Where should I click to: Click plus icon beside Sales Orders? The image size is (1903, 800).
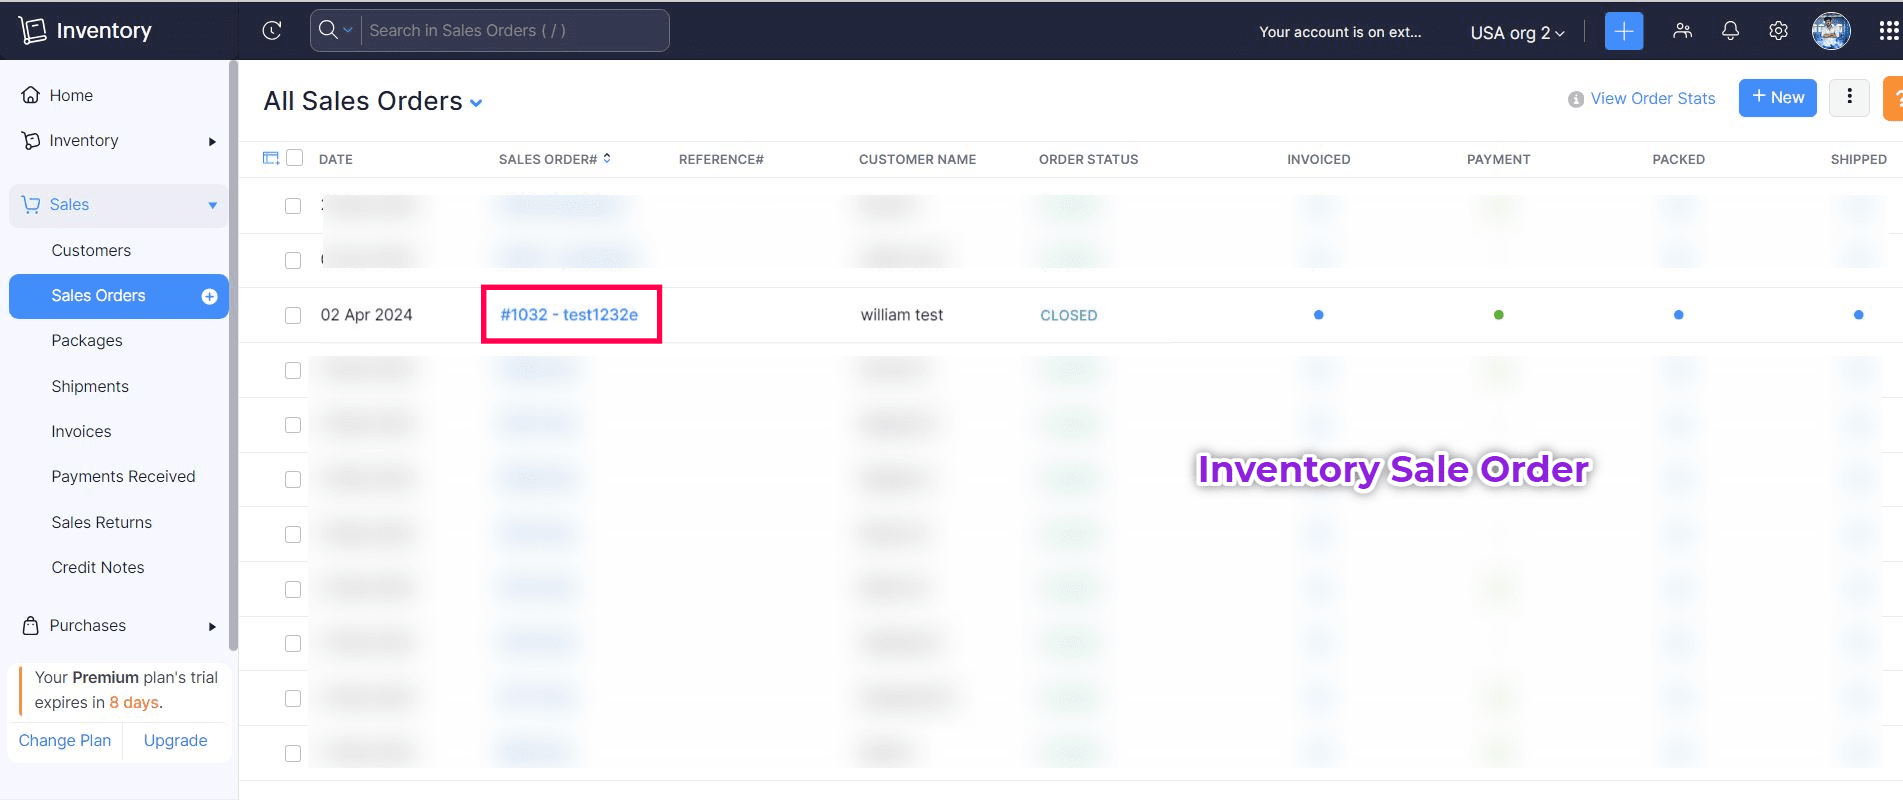click(x=209, y=296)
